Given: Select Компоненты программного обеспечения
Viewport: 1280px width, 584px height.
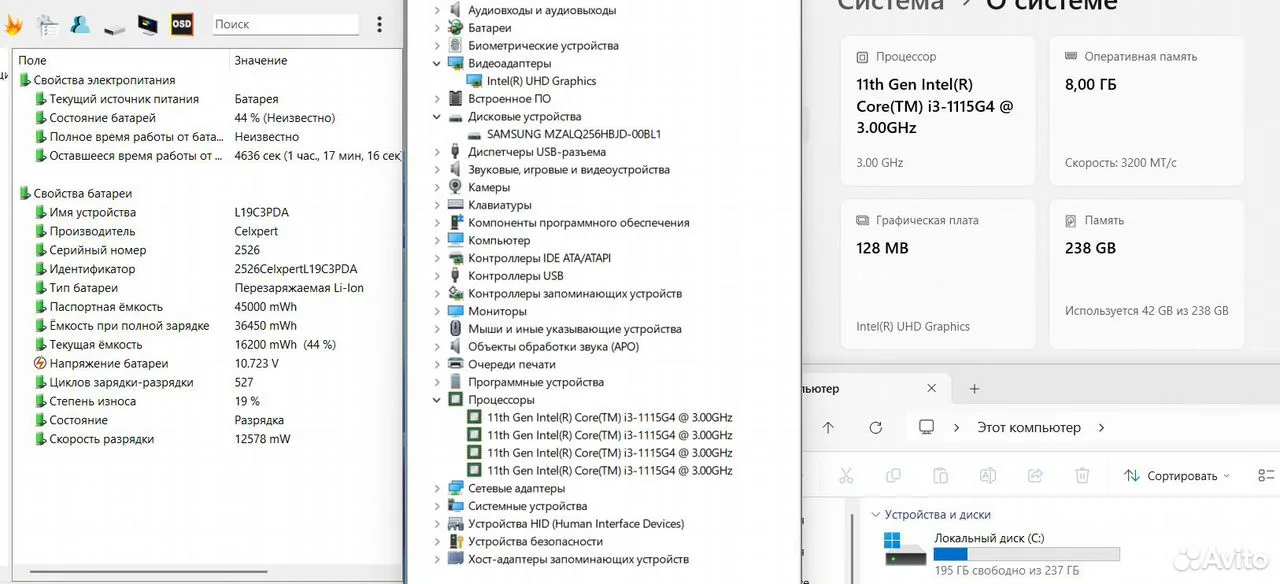Looking at the screenshot, I should 579,223.
